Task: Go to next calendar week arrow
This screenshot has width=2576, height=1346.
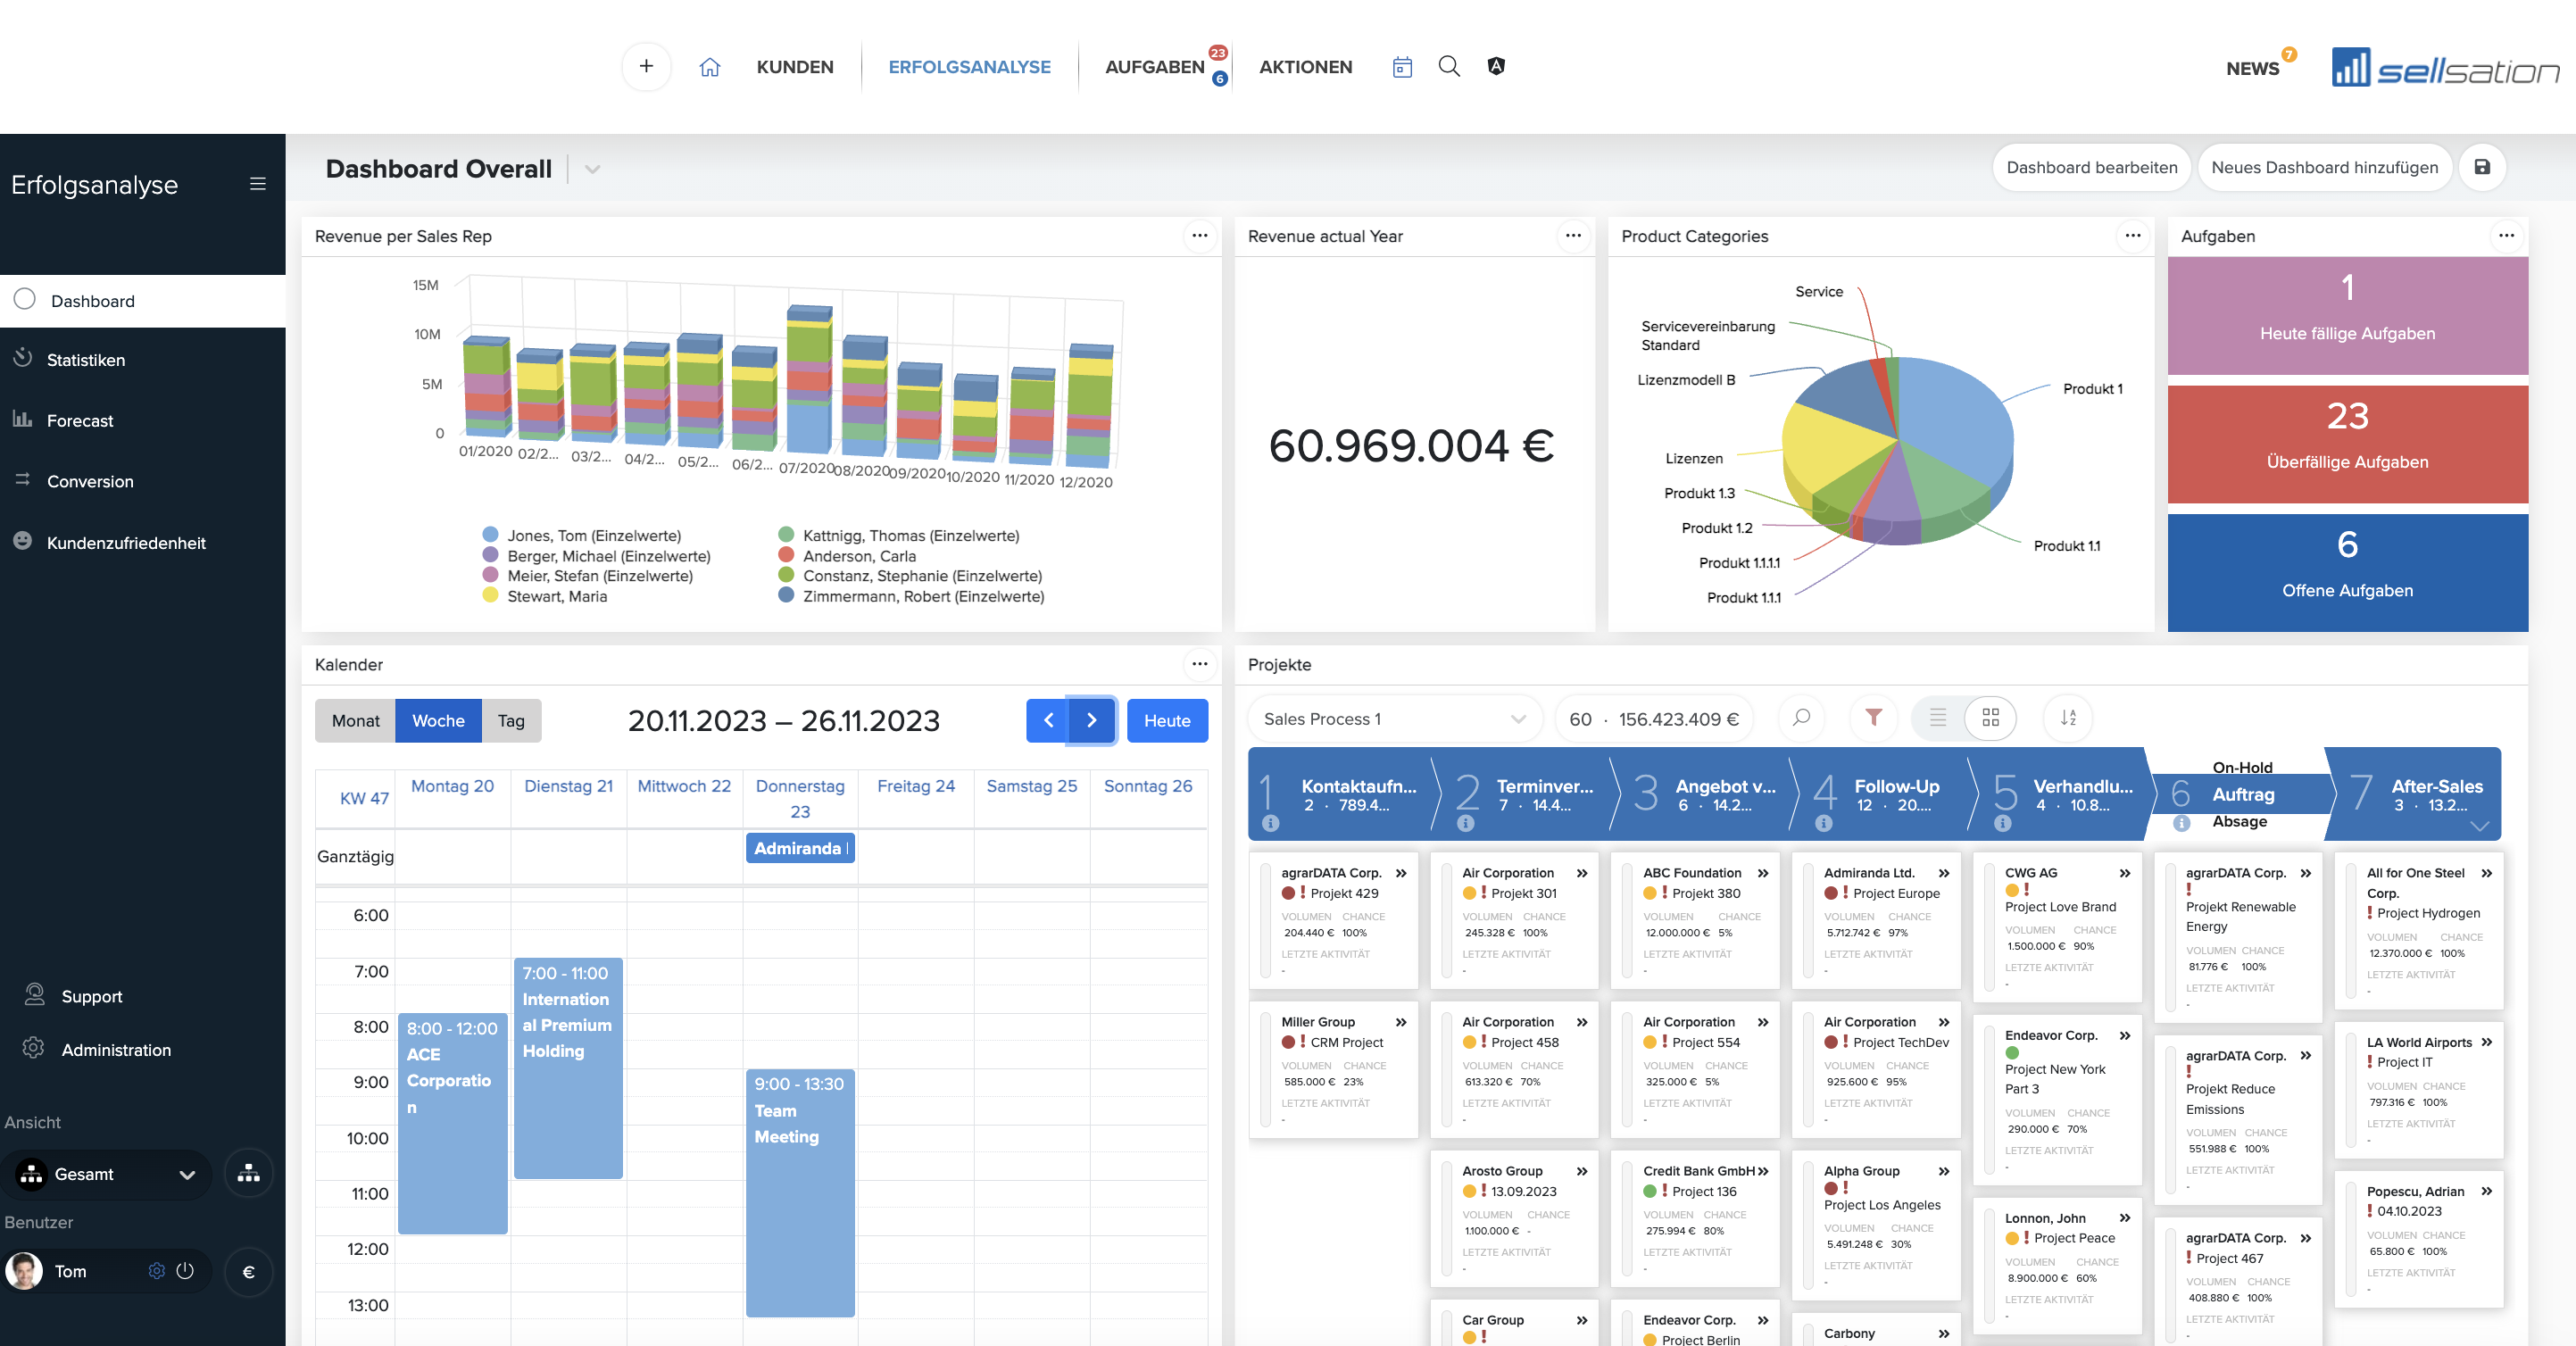Action: tap(1092, 720)
